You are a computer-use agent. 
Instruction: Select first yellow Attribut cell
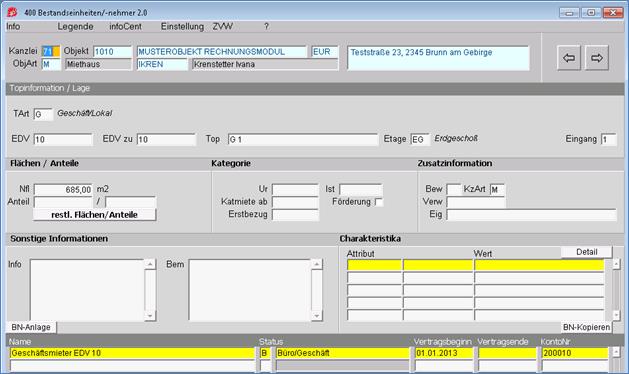pos(374,265)
